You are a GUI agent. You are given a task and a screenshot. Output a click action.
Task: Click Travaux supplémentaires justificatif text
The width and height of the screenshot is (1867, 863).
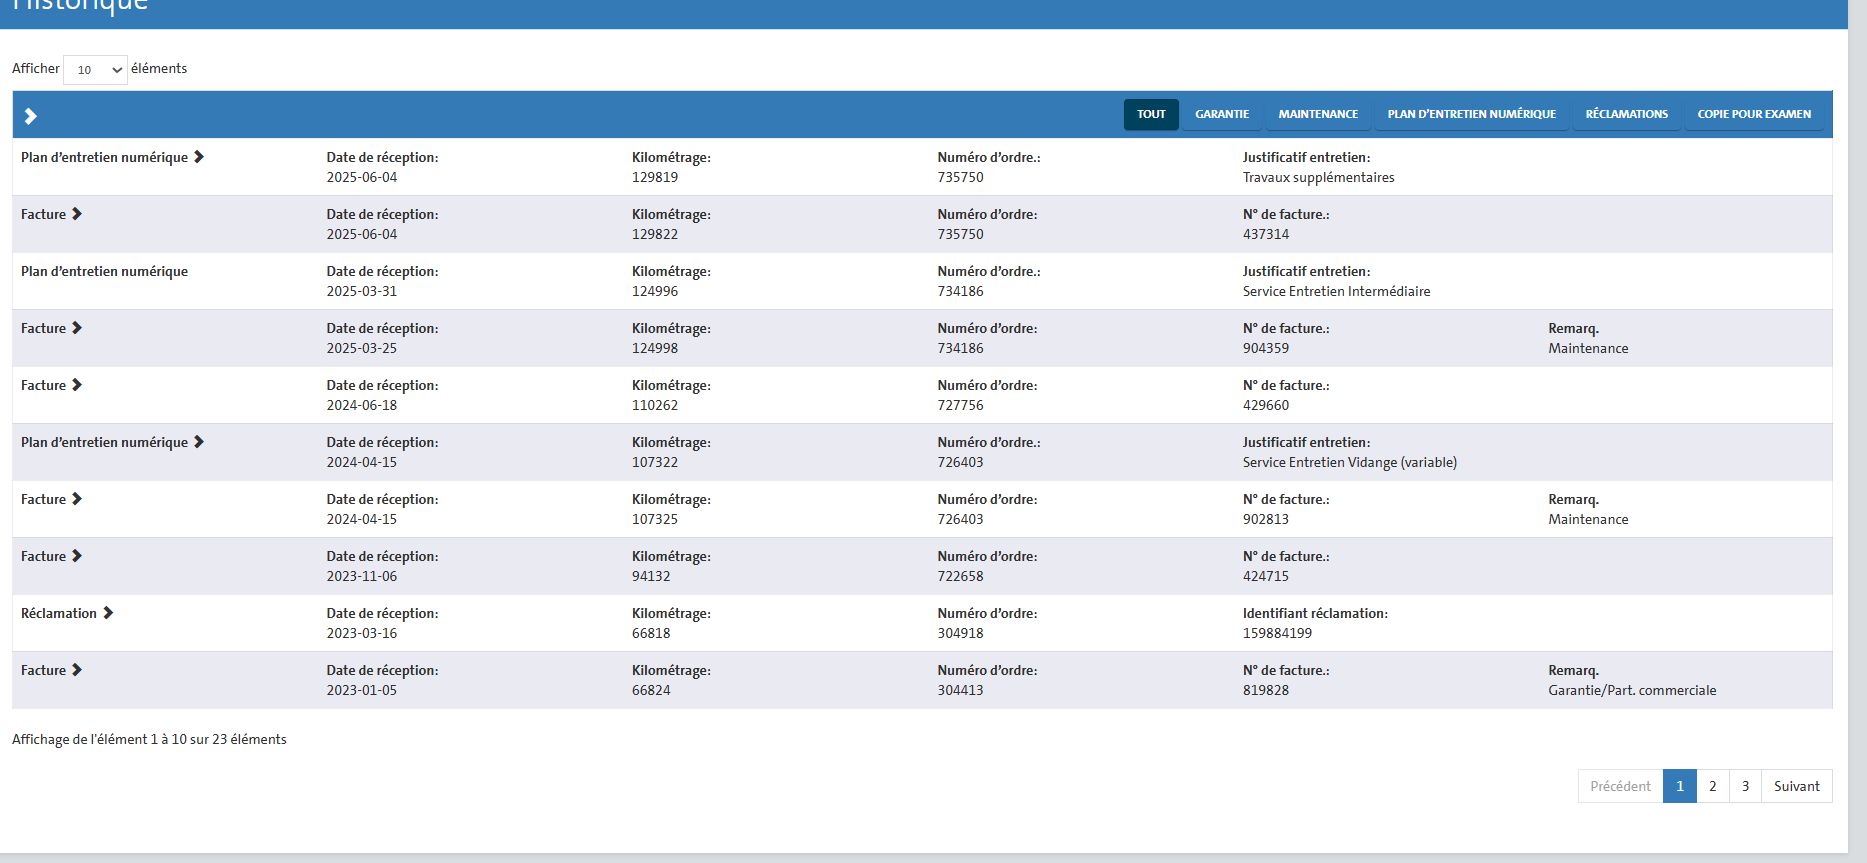coord(1318,177)
